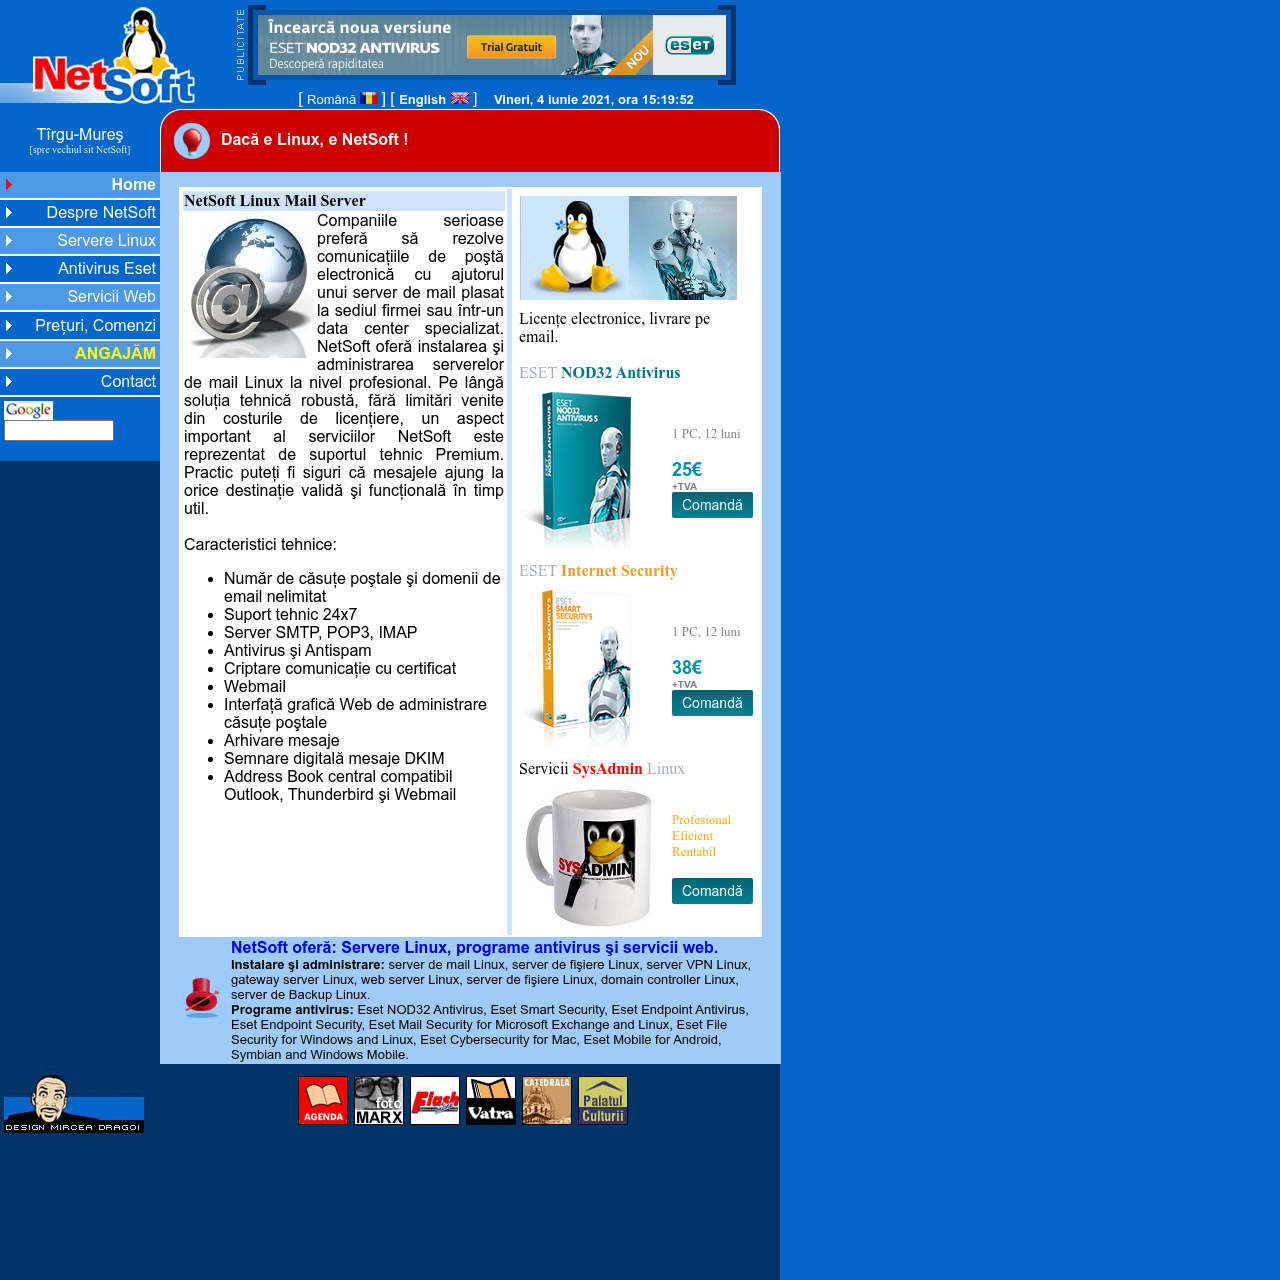Order ESET Internet Security with Comandă
The image size is (1280, 1280).
coord(712,703)
